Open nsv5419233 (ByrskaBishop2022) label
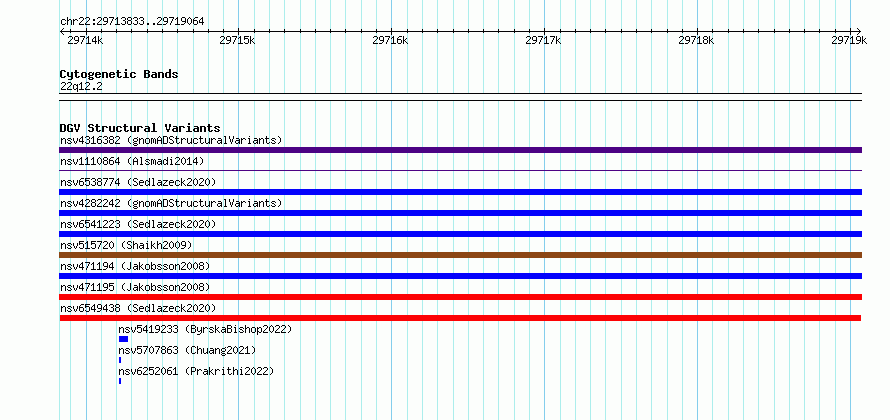Viewport: 890px width, 420px height. tap(205, 329)
